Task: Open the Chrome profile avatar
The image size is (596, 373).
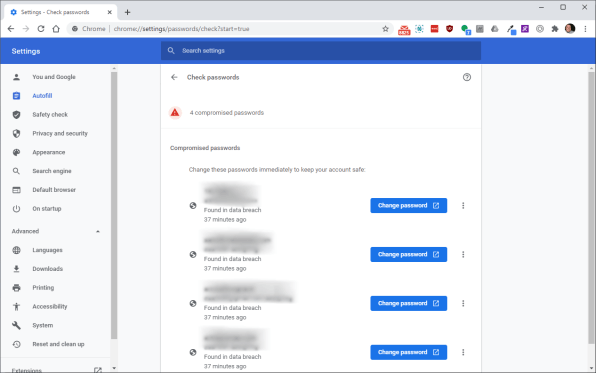Action: click(x=570, y=29)
